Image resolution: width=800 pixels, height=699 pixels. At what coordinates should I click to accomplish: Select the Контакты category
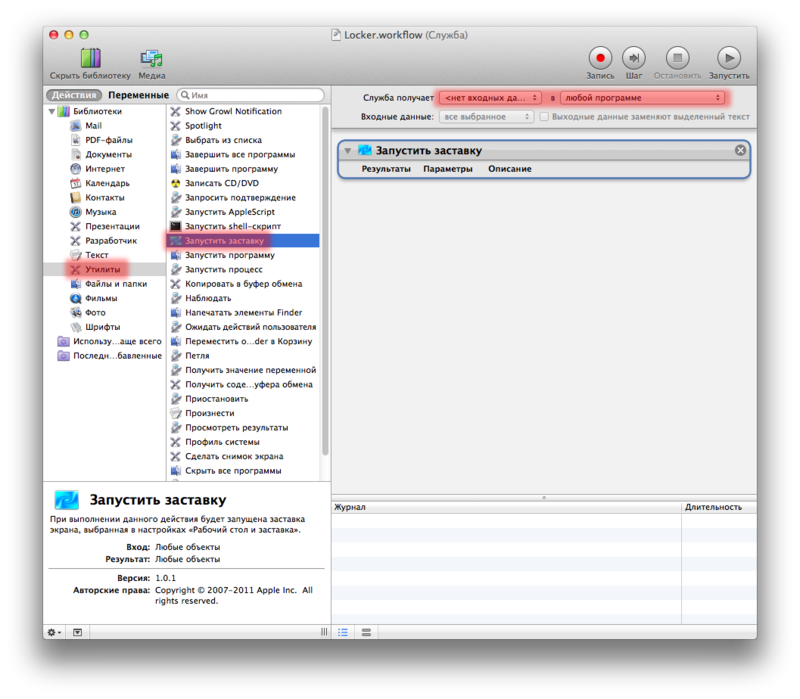[105, 197]
